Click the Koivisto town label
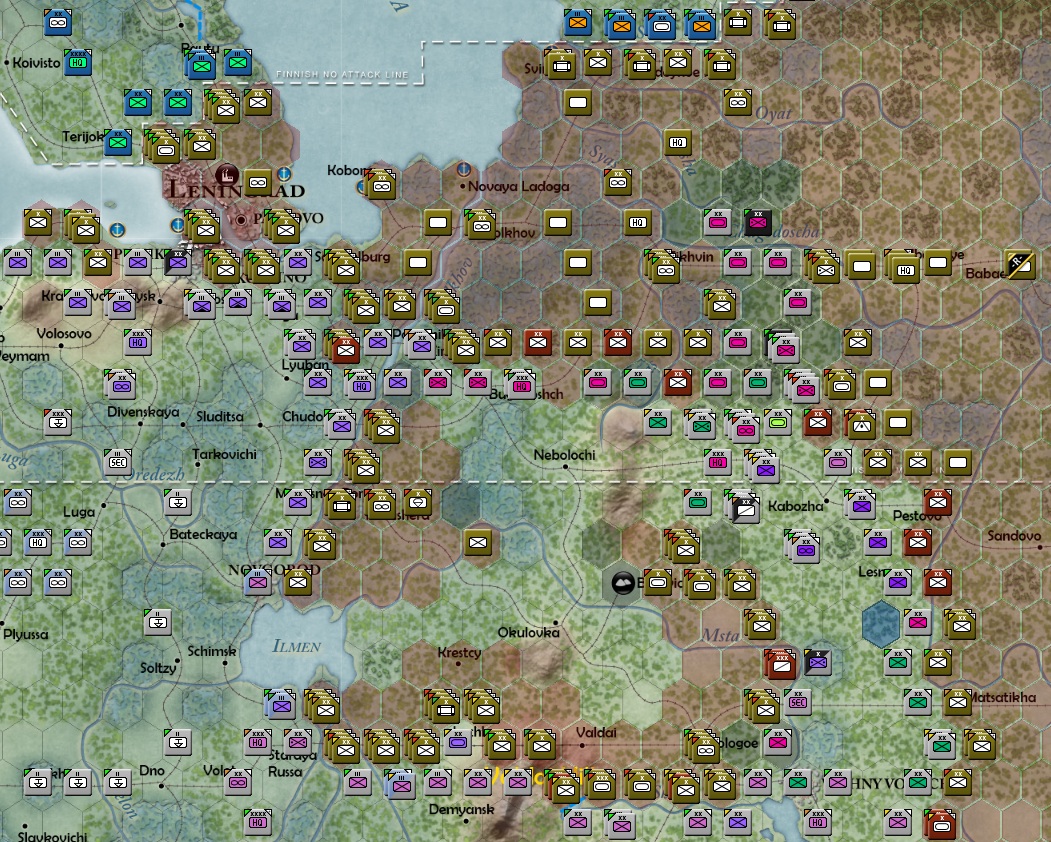The image size is (1051, 842). point(36,63)
